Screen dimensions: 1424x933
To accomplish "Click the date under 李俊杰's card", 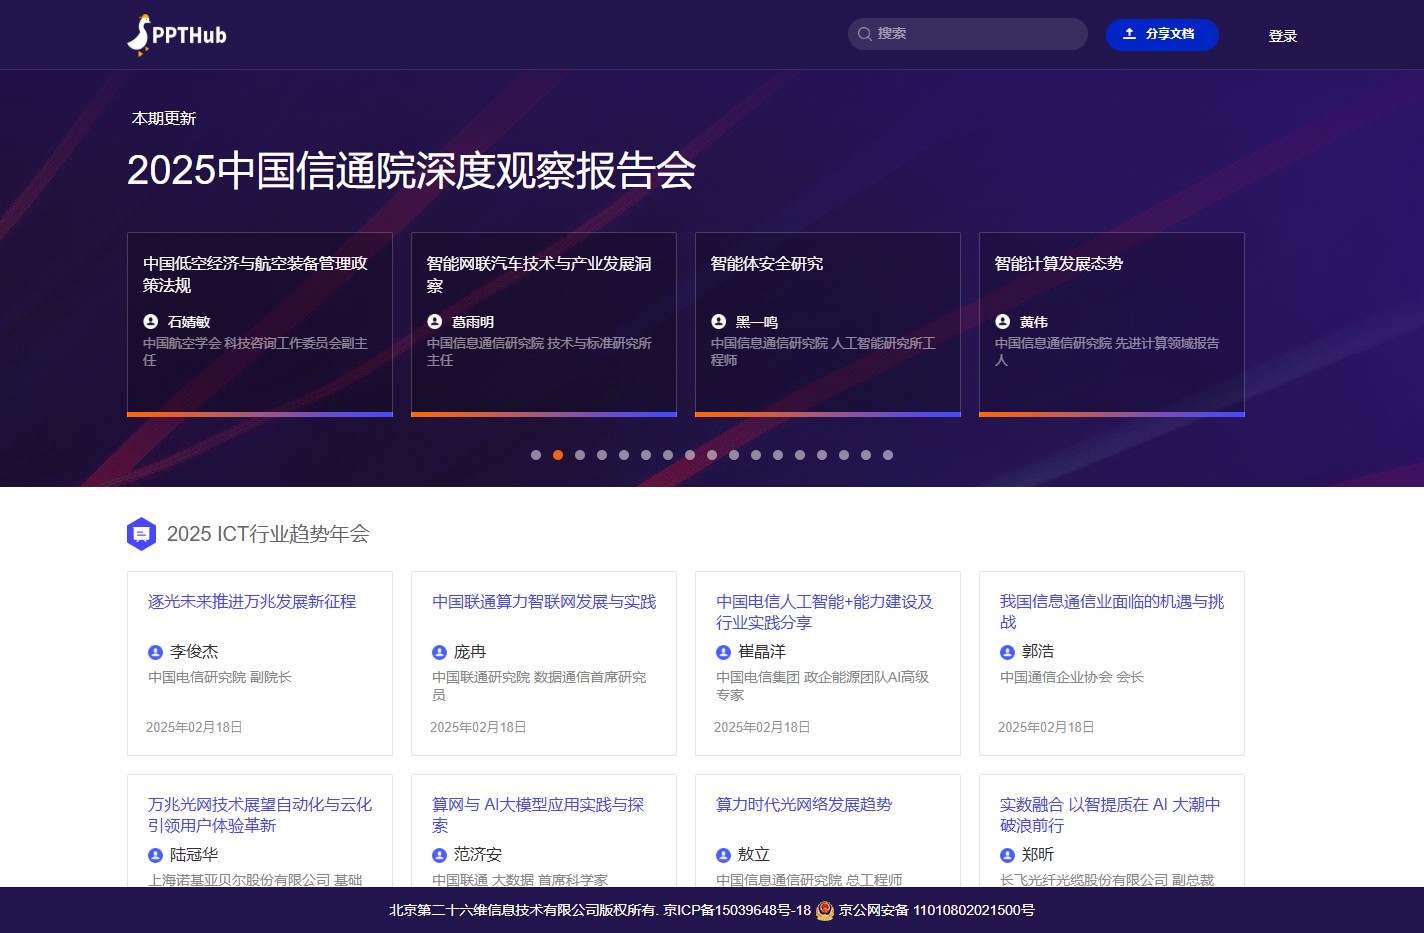I will 194,727.
